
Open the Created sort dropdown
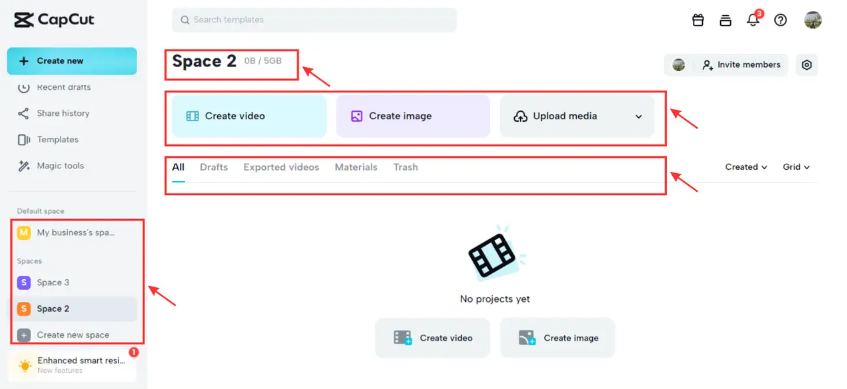746,167
